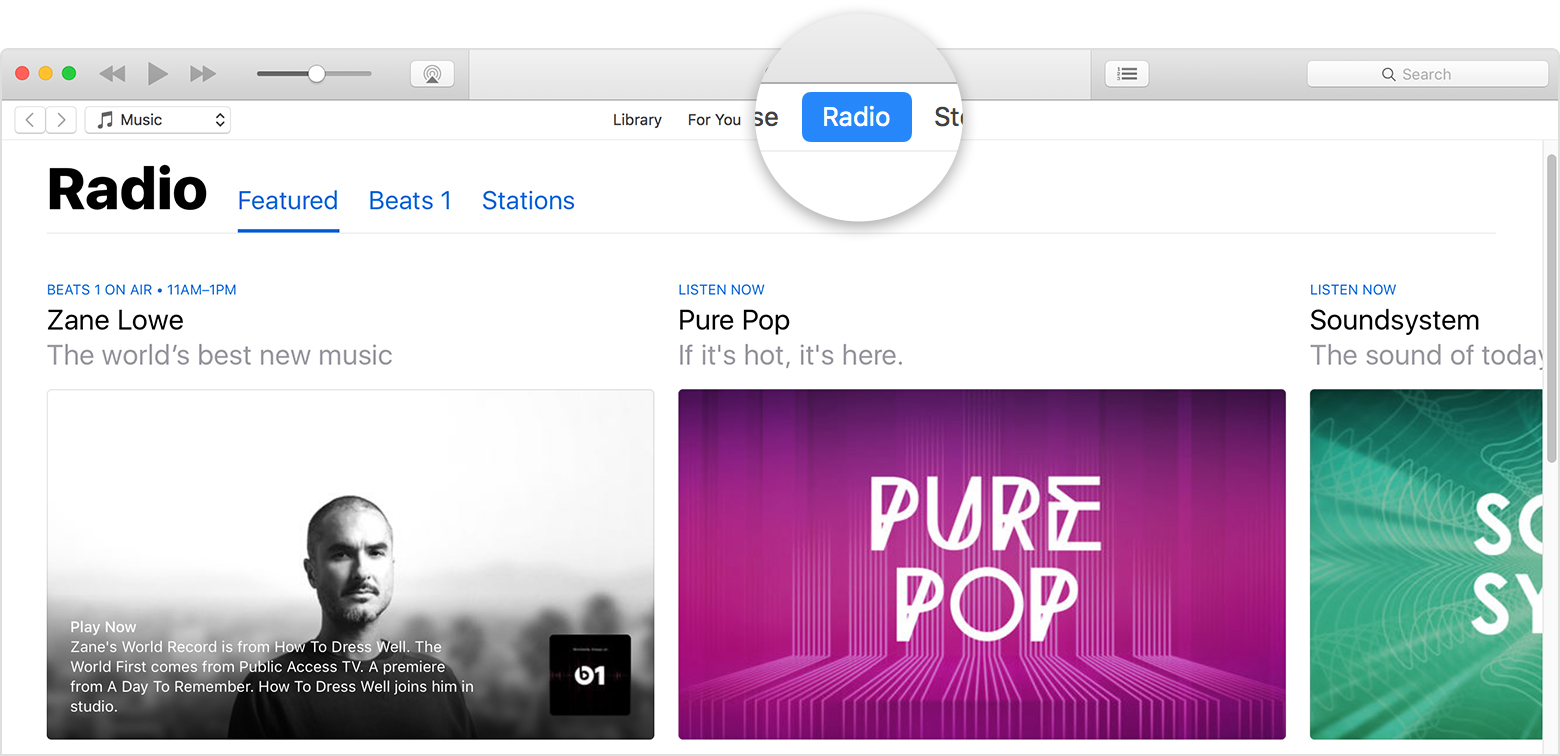Click the Rewind skip icon
The height and width of the screenshot is (756, 1560).
pos(111,73)
